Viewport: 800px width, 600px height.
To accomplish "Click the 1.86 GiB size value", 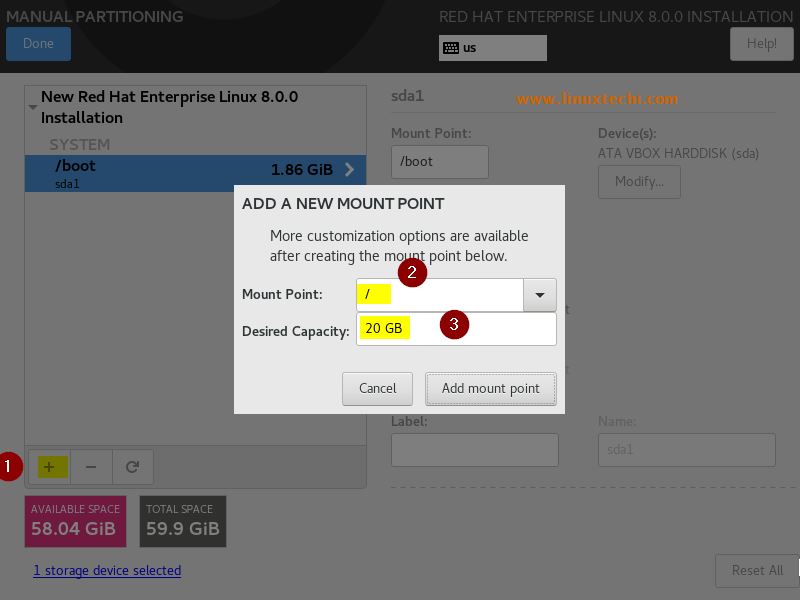I will [302, 169].
